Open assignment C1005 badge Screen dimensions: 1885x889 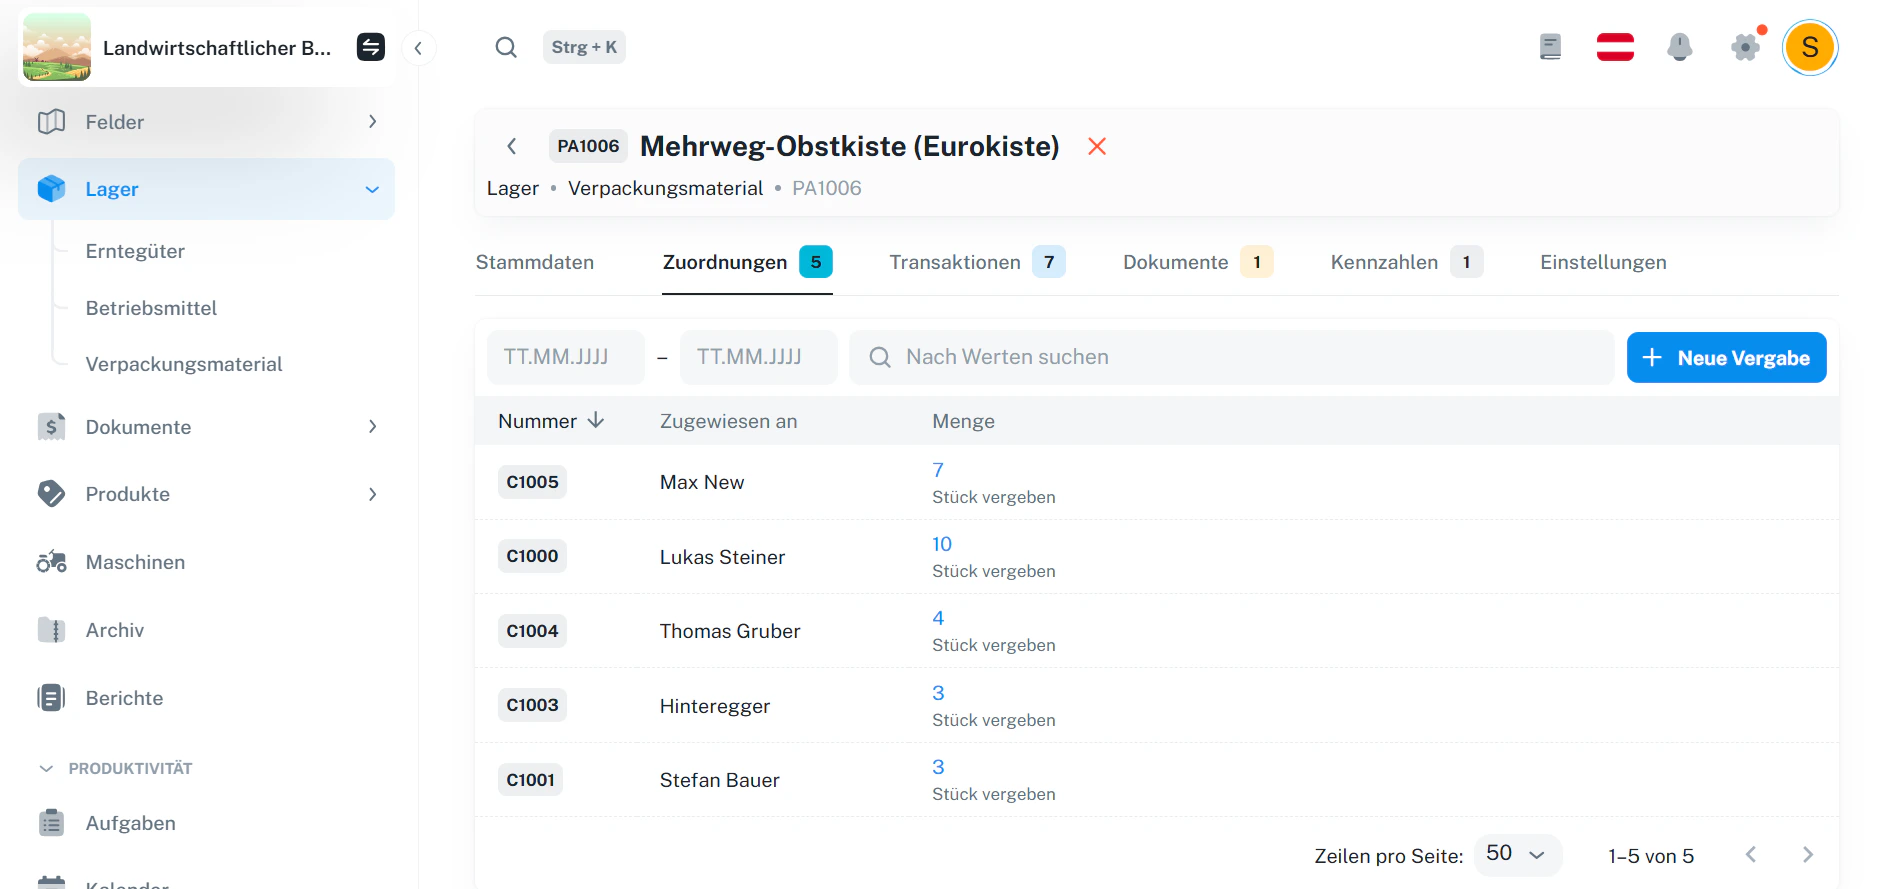532,482
